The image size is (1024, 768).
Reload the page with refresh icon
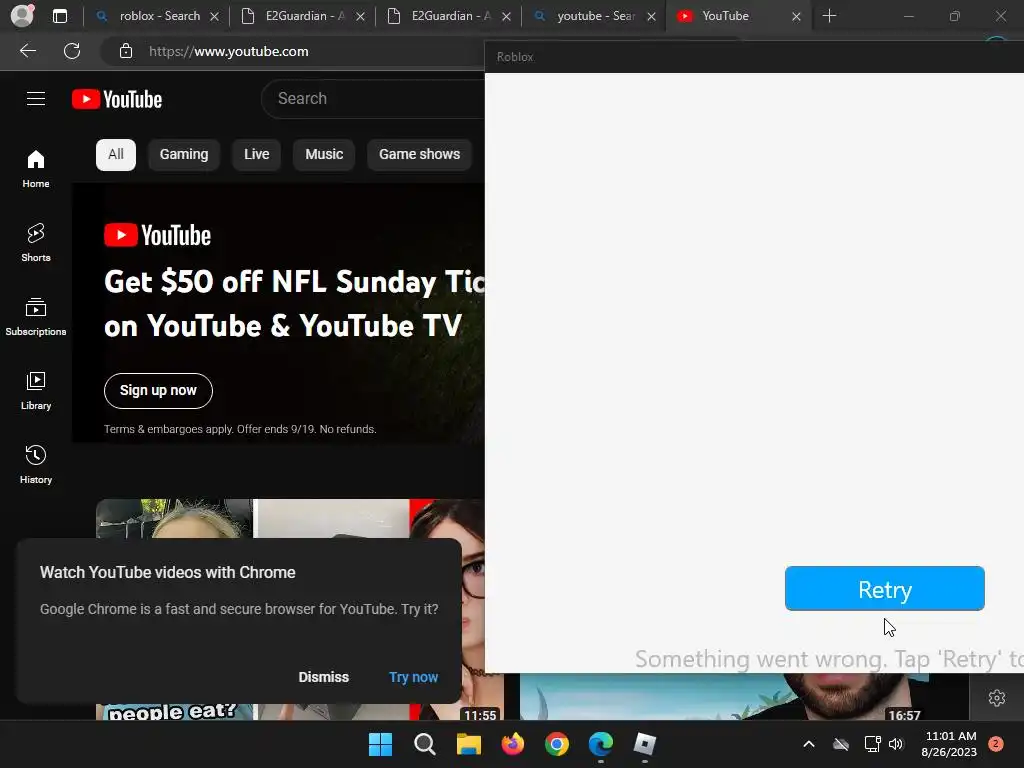coord(72,51)
